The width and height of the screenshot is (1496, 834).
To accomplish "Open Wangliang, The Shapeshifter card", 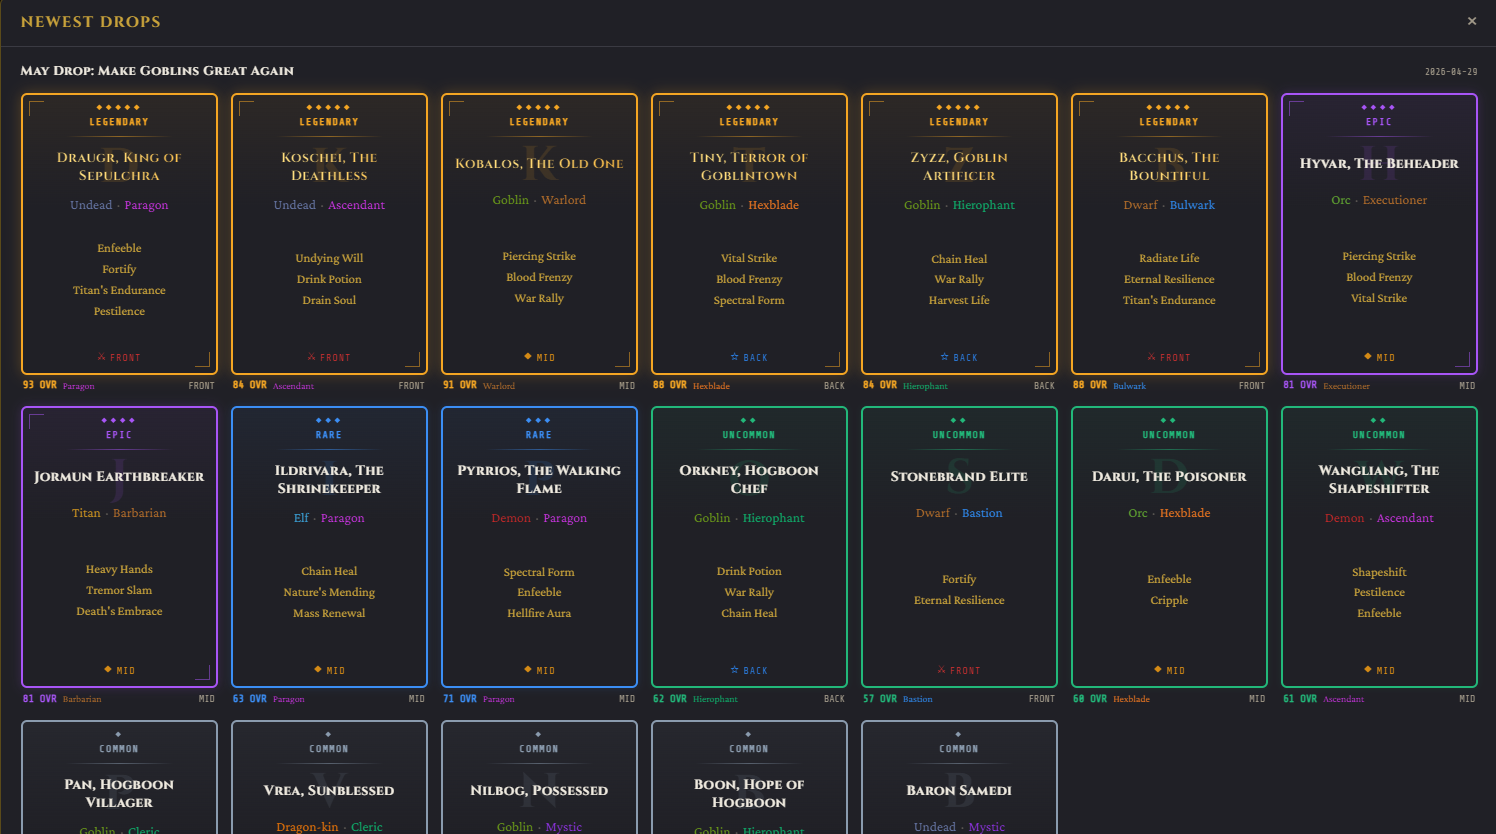I will coord(1379,547).
